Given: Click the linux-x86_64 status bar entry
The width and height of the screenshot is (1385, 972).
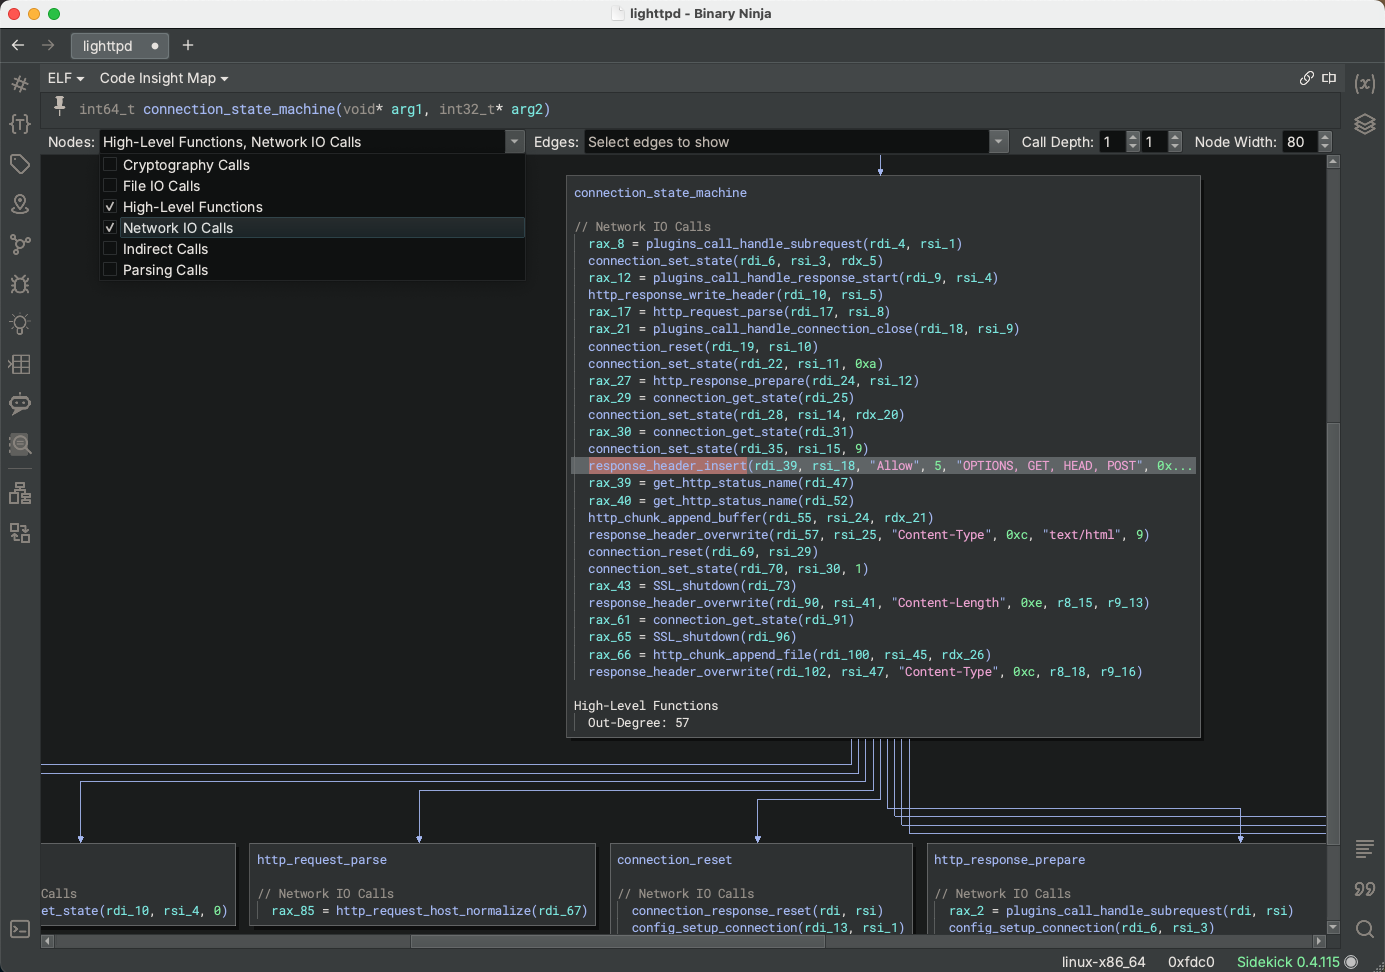Looking at the screenshot, I should (1103, 962).
